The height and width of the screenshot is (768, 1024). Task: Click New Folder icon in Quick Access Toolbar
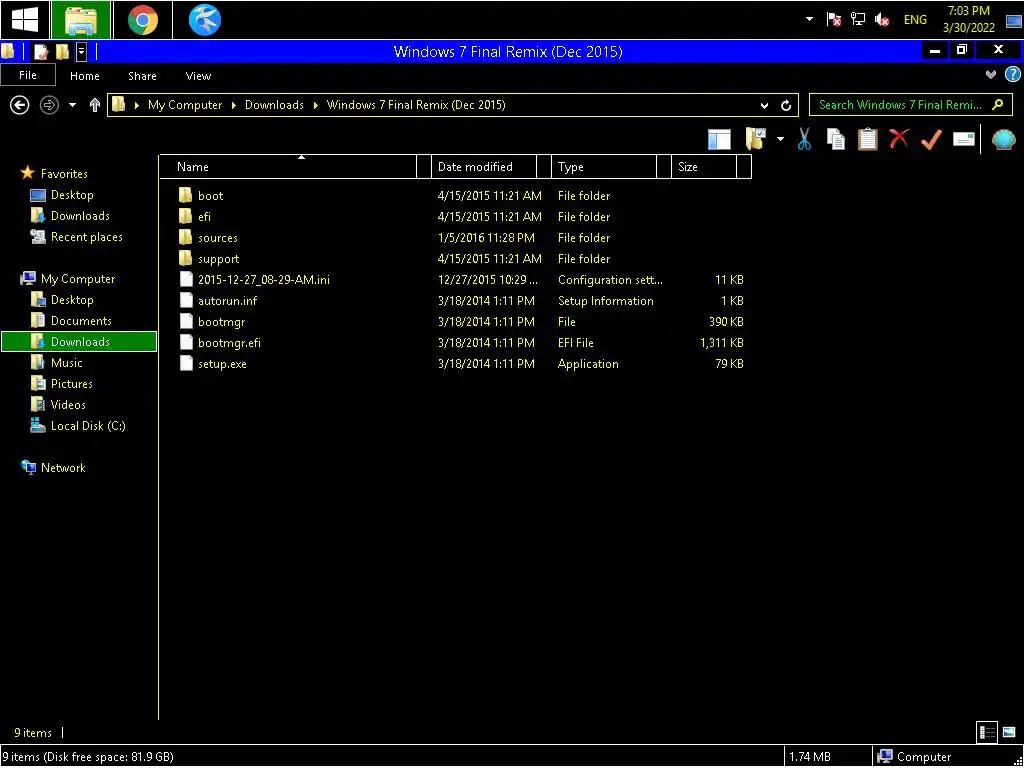tap(62, 52)
